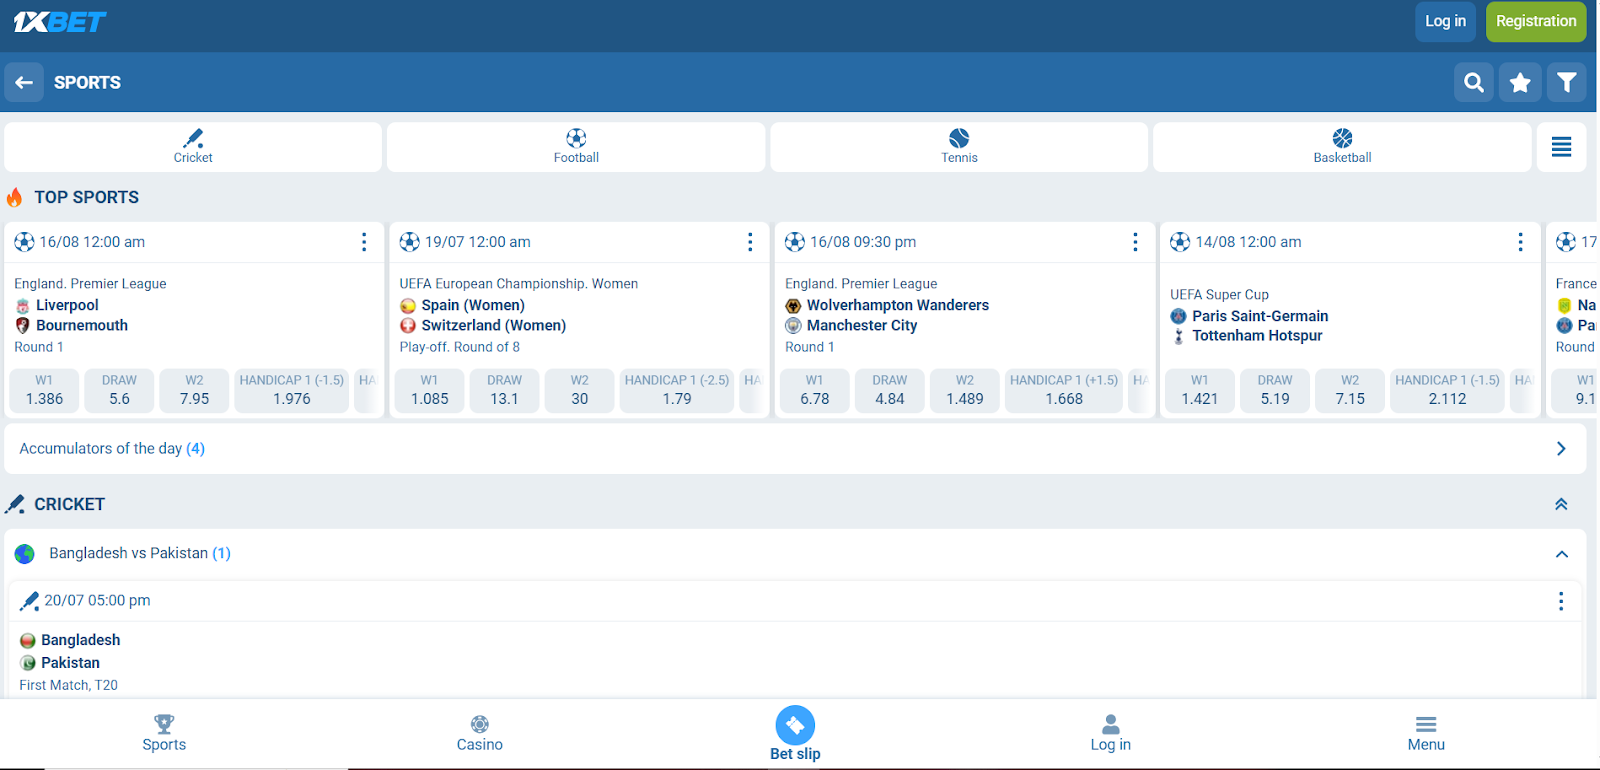The height and width of the screenshot is (770, 1600).
Task: Open the filter funnel icon
Action: pyautogui.click(x=1566, y=82)
